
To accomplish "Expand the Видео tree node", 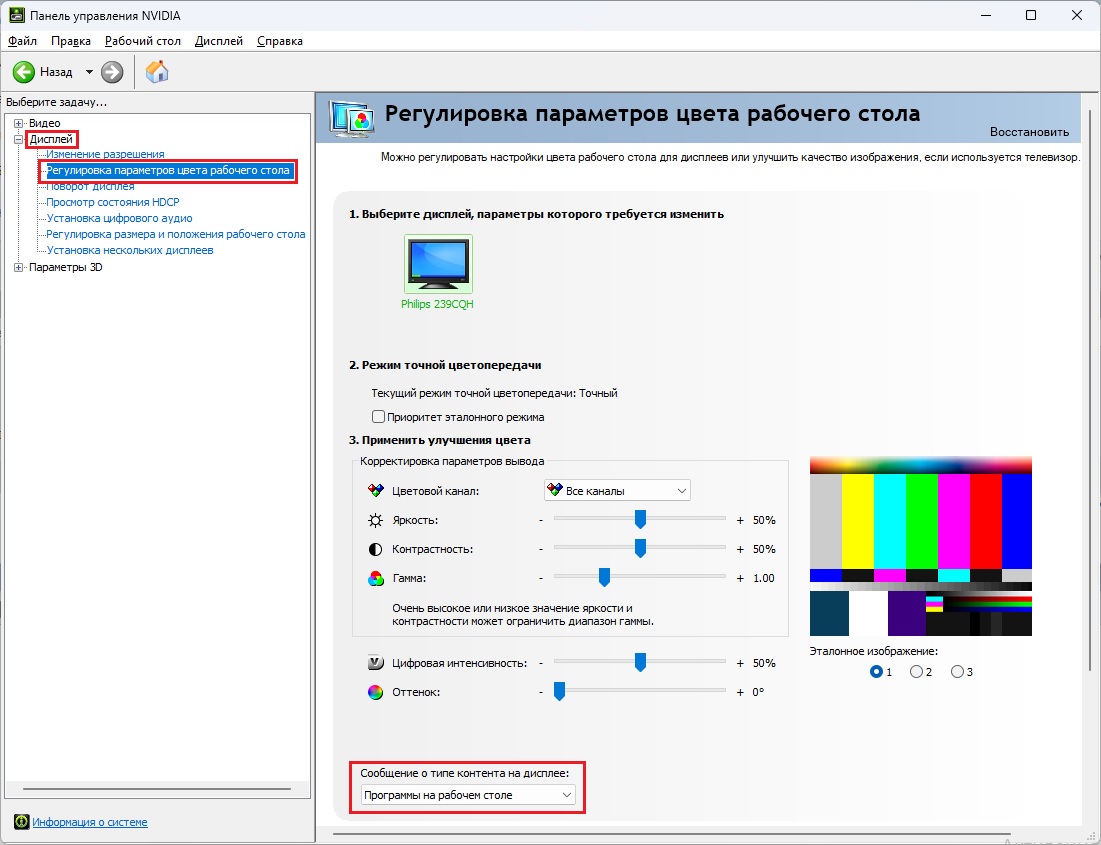I will [19, 123].
